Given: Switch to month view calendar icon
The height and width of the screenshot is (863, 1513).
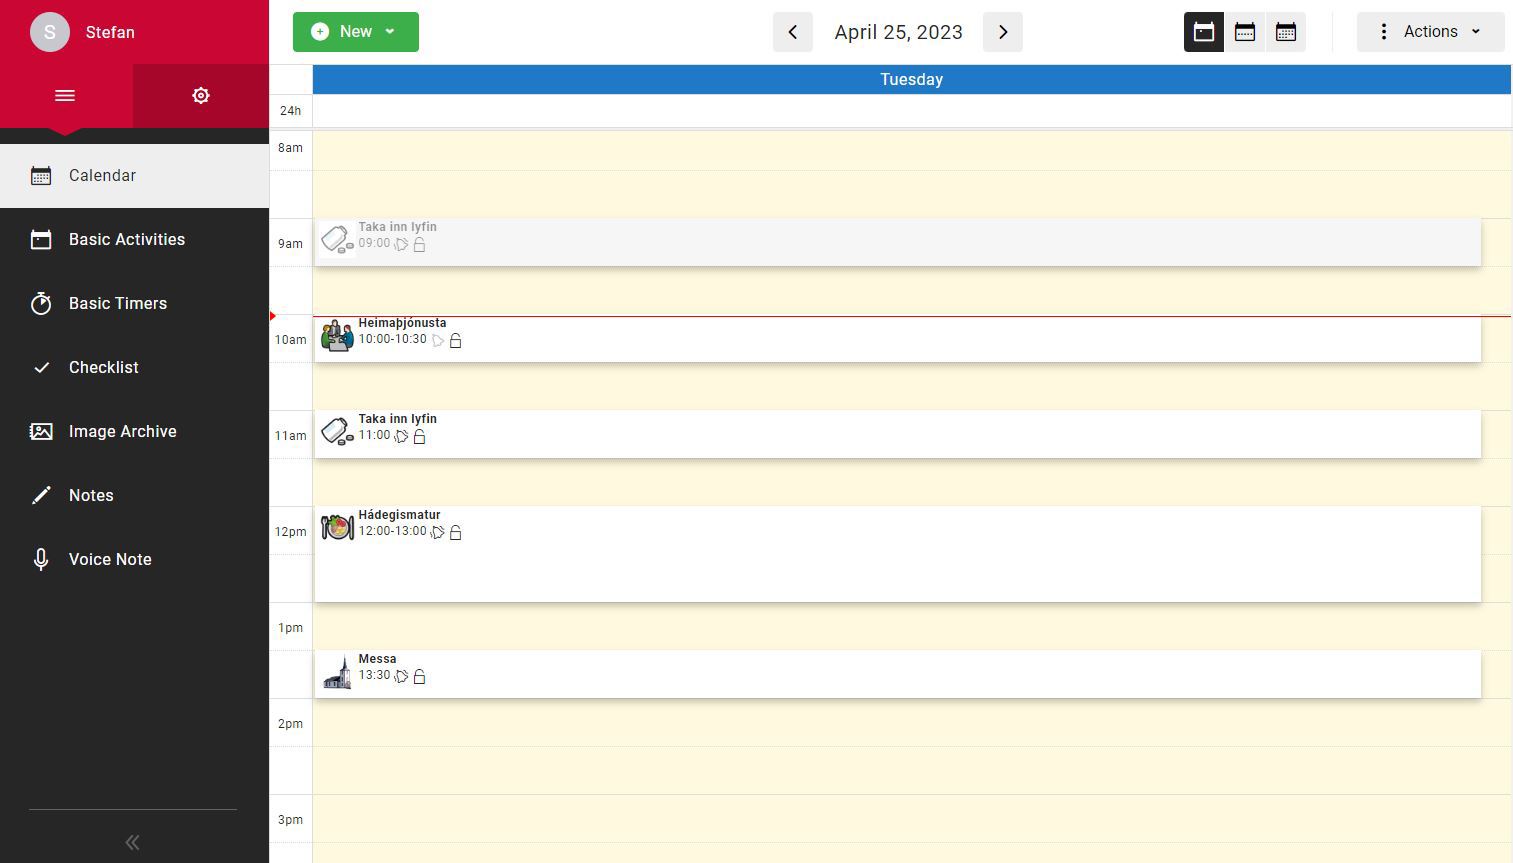Looking at the screenshot, I should (1285, 32).
